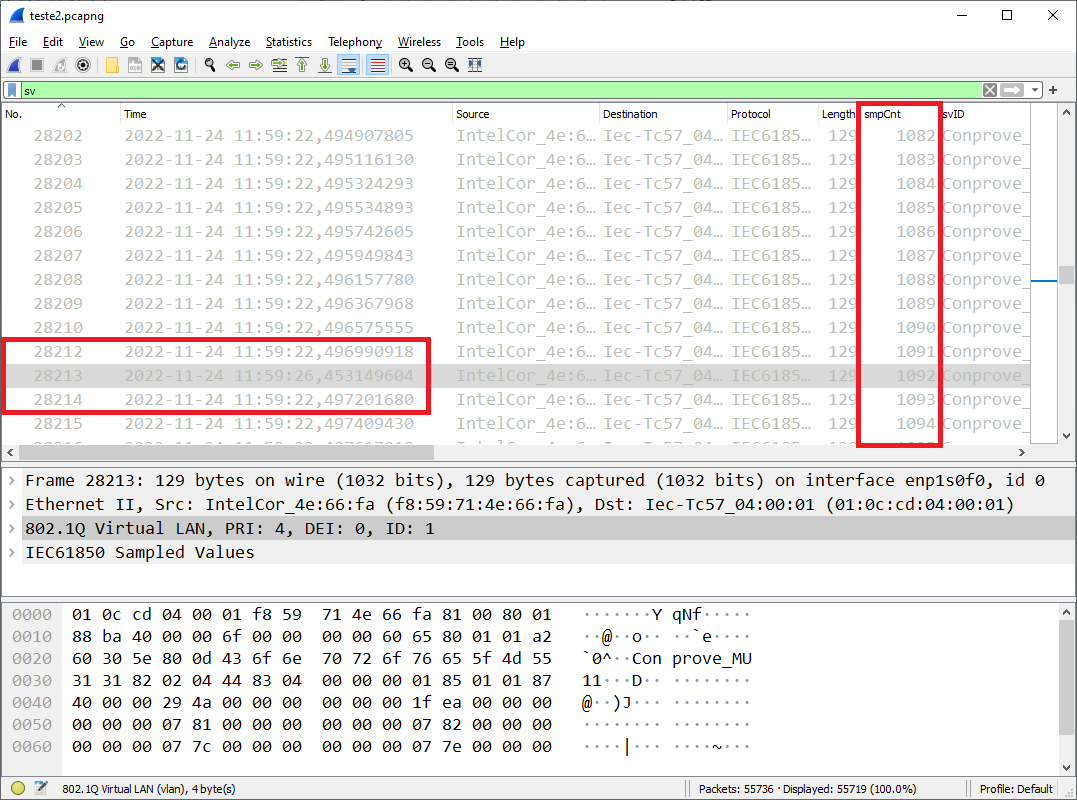
Task: Open the Statistics menu
Action: click(288, 42)
